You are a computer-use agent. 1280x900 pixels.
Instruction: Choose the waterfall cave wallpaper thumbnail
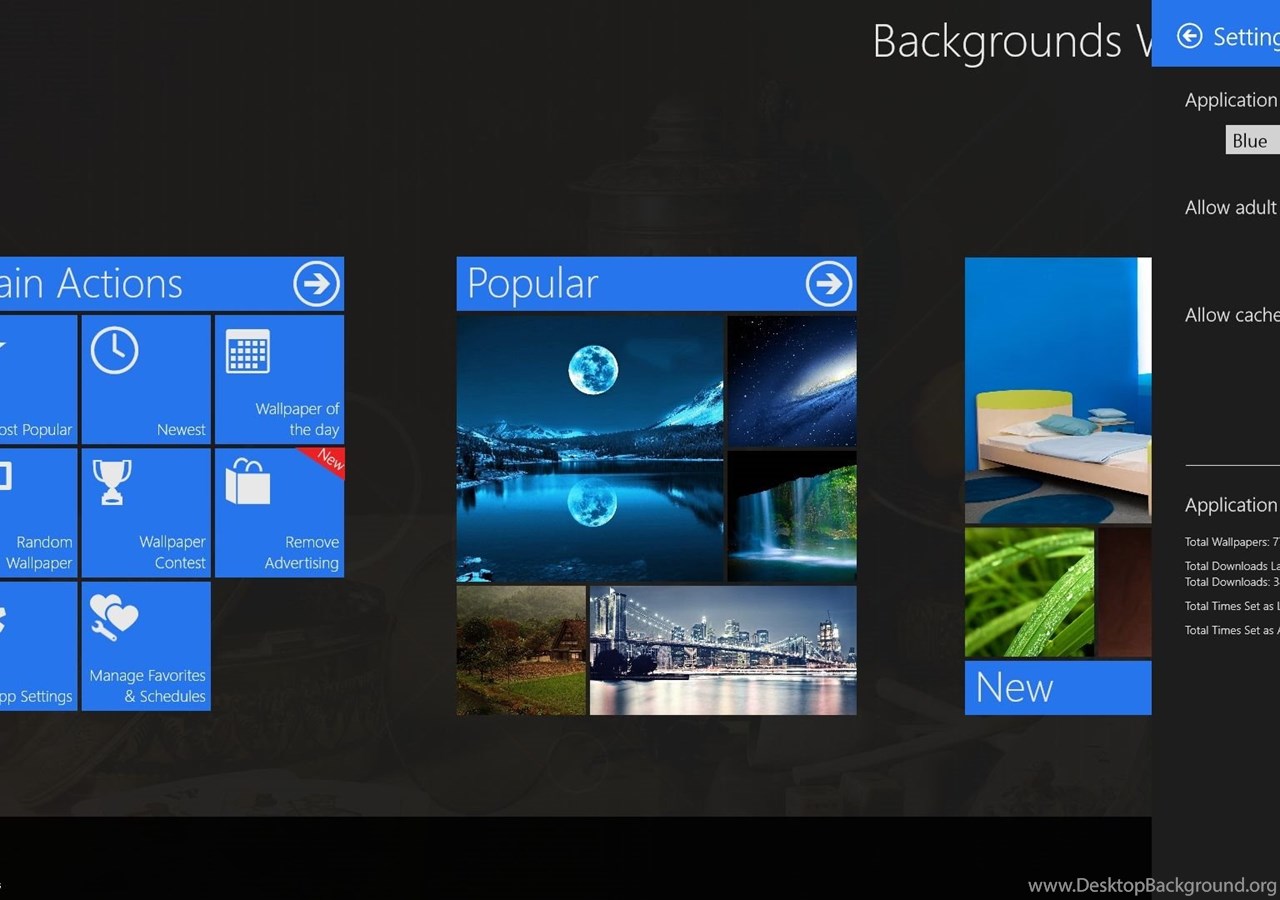(x=791, y=516)
